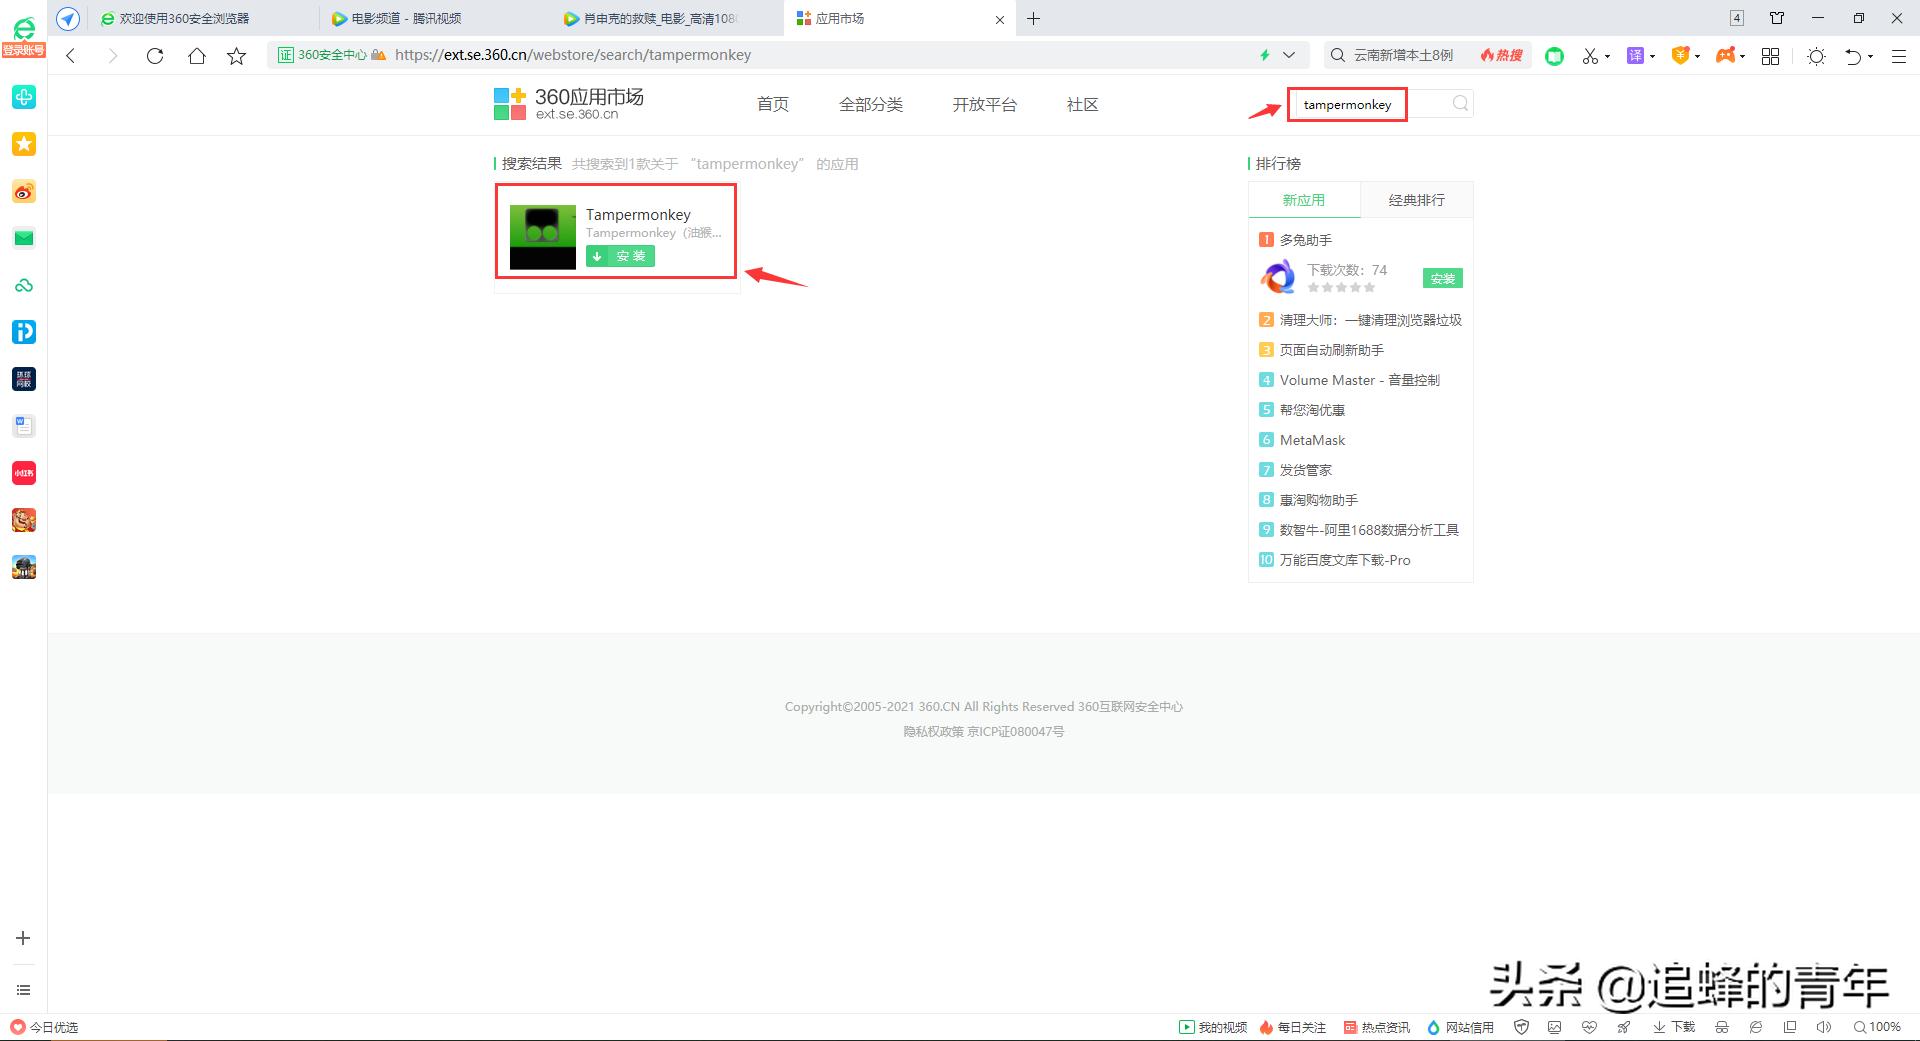Open the extensions grid icon

point(1770,56)
